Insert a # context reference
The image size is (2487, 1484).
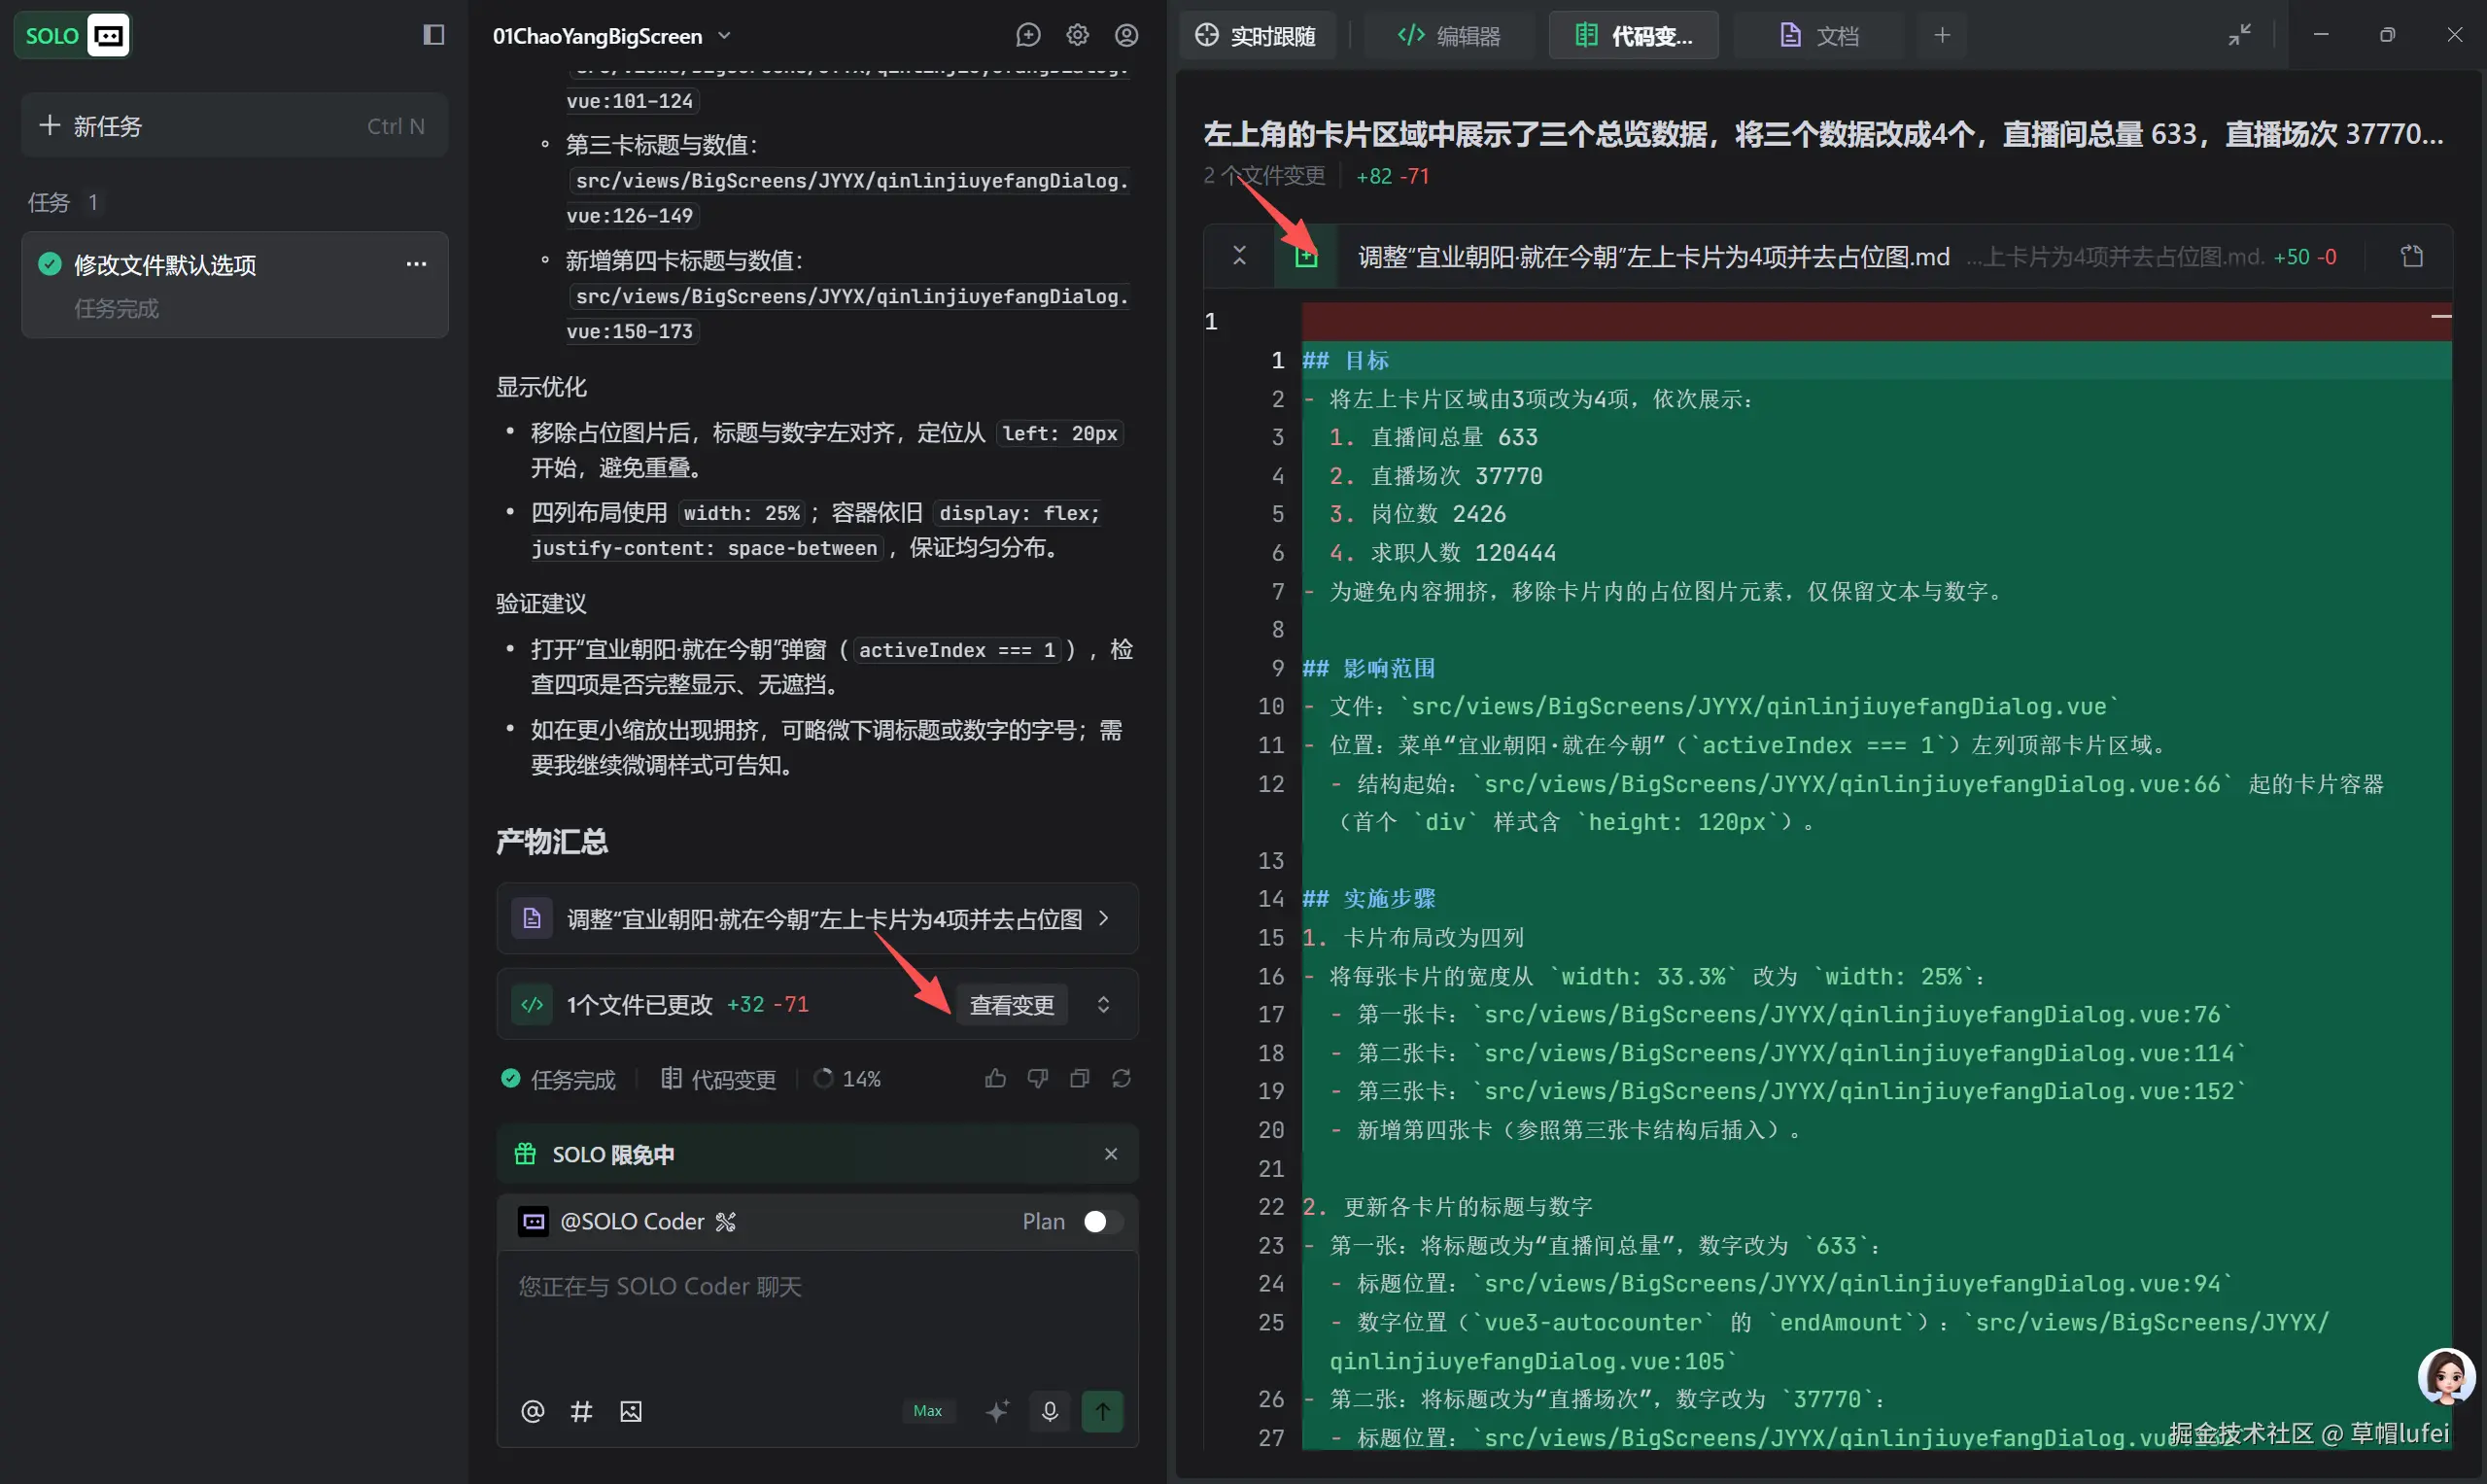581,1411
